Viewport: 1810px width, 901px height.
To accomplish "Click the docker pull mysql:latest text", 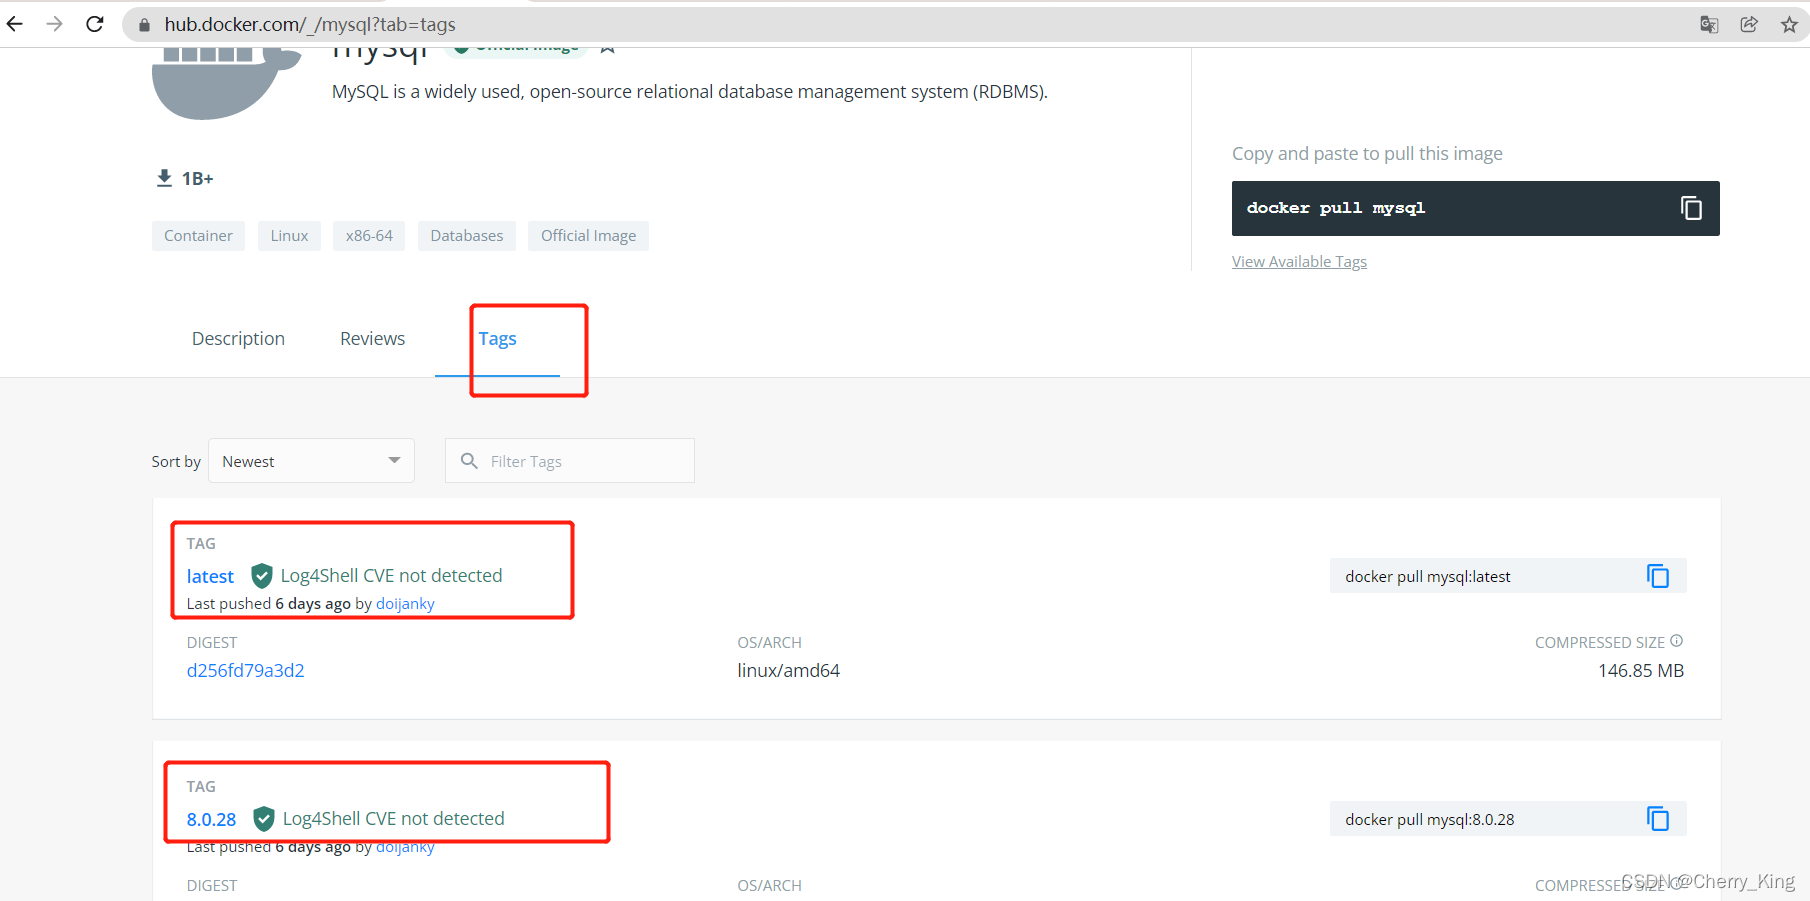I will pyautogui.click(x=1427, y=577).
